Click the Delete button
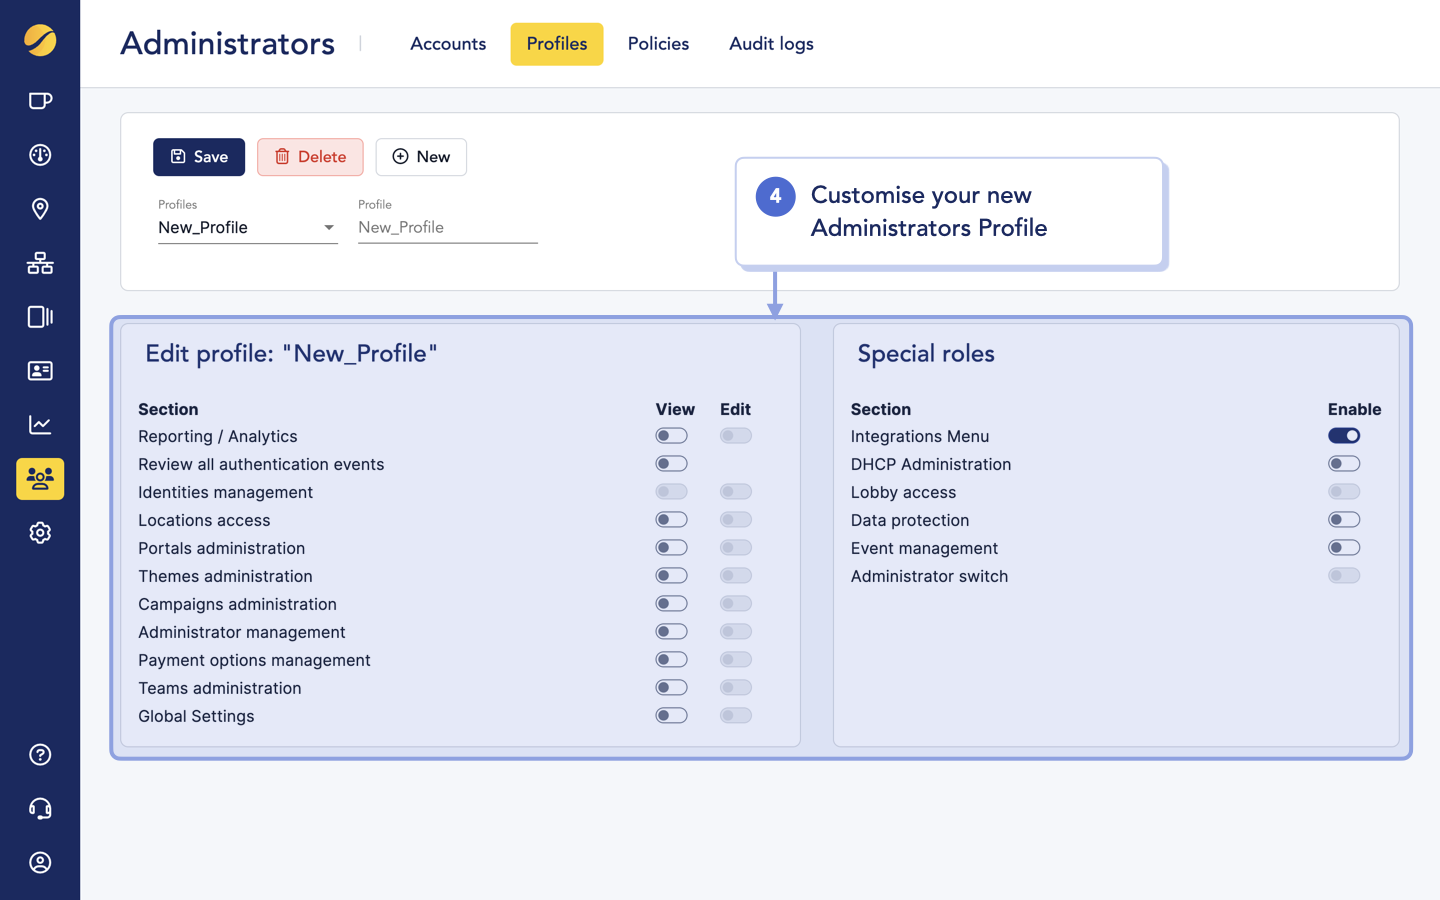Image resolution: width=1440 pixels, height=900 pixels. click(310, 157)
